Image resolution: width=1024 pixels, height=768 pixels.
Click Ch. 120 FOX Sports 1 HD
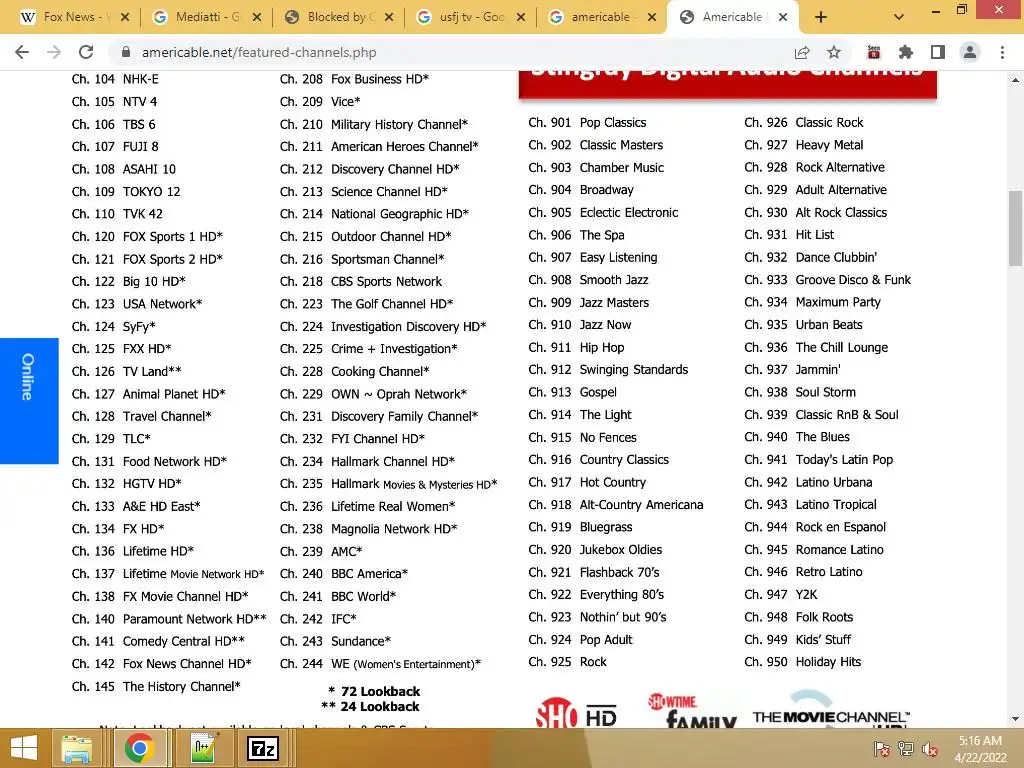click(147, 236)
